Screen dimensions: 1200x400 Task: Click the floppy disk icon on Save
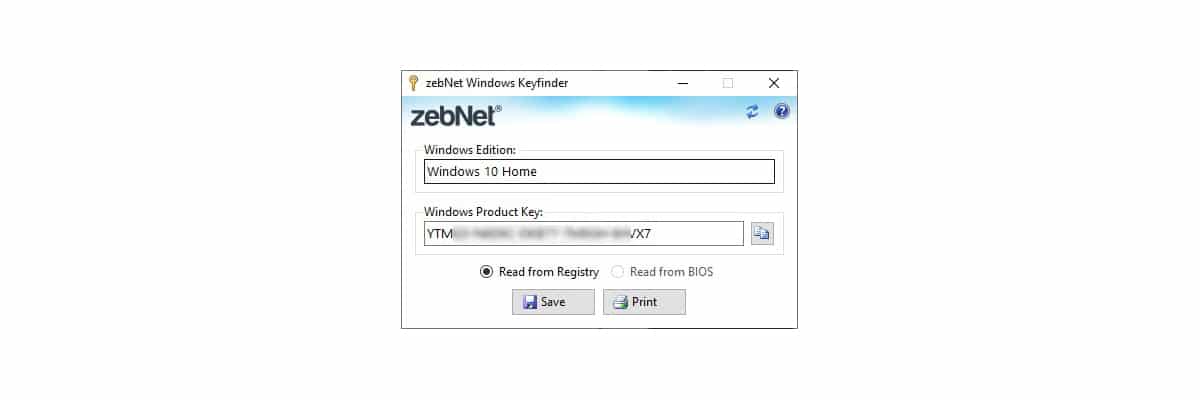[x=530, y=302]
